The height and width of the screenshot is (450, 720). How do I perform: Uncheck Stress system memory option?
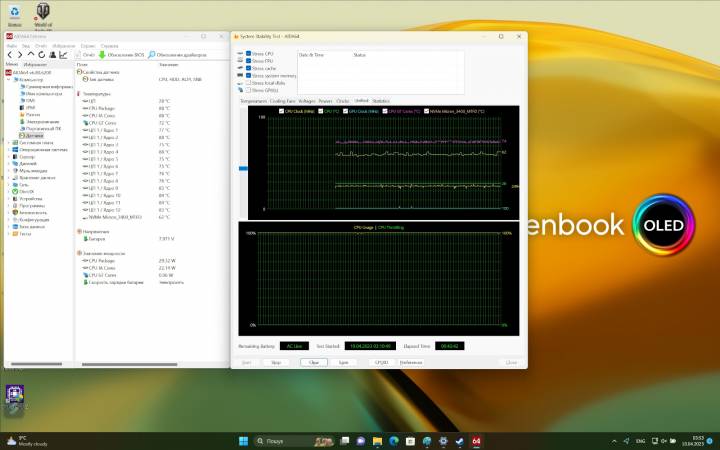click(x=248, y=75)
